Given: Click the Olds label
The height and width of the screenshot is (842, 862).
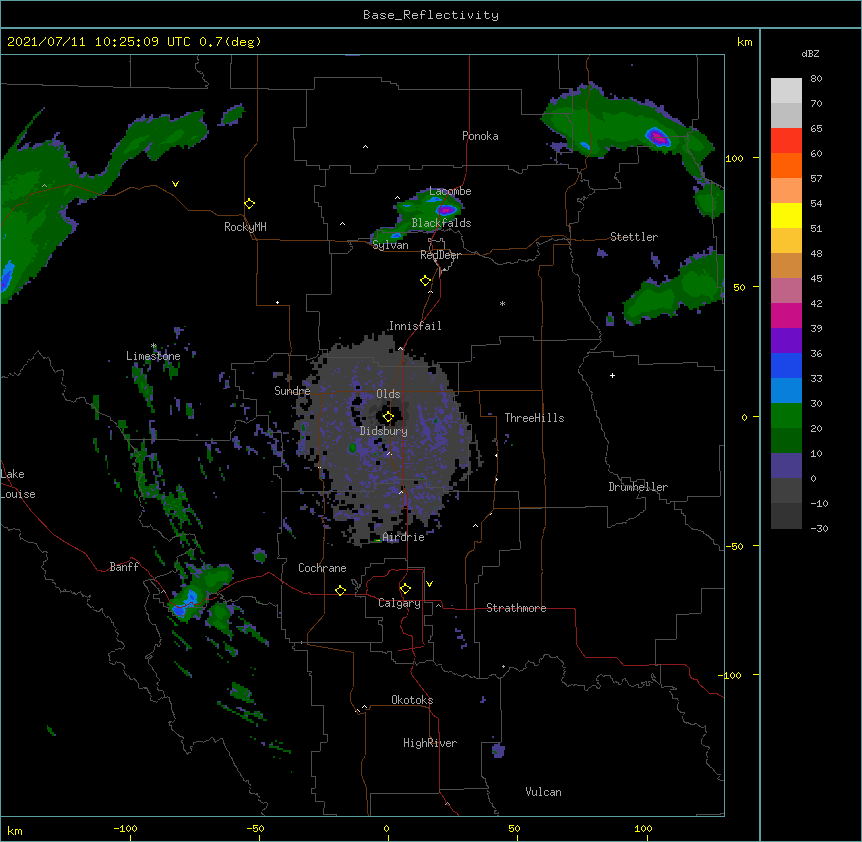Looking at the screenshot, I should point(388,394).
